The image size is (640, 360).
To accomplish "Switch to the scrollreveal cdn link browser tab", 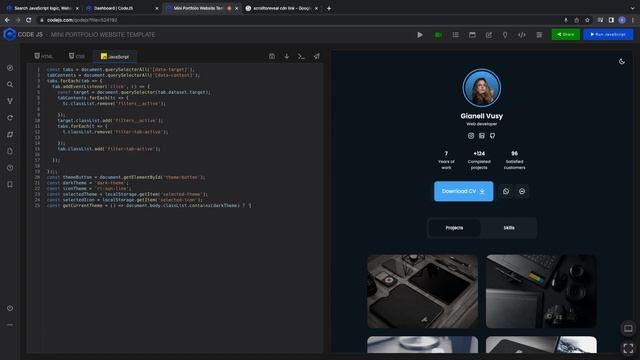I will [282, 8].
